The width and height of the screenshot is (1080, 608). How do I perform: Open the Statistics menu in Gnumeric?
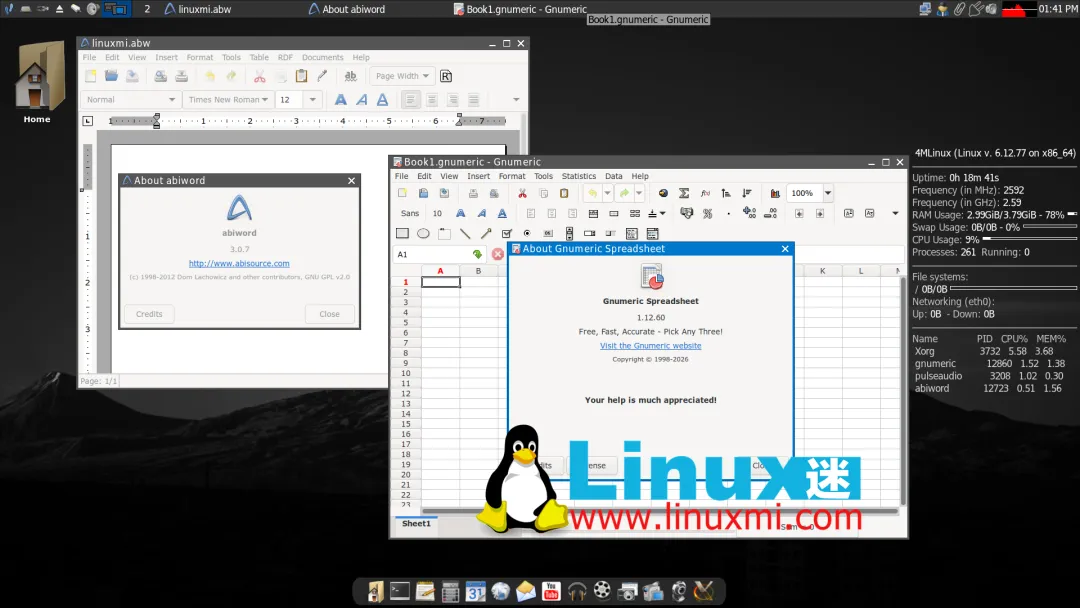point(579,176)
